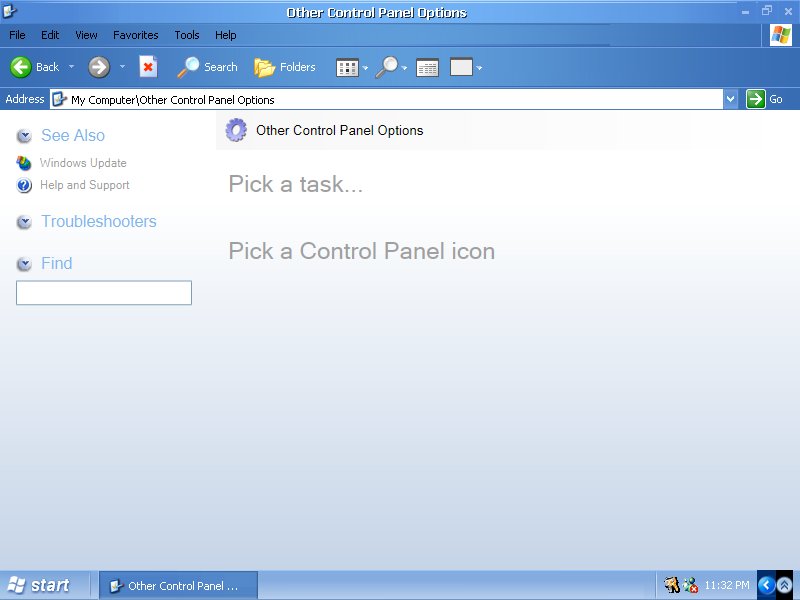The width and height of the screenshot is (800, 600).
Task: Open the Windows Update link
Action: pyautogui.click(x=83, y=163)
